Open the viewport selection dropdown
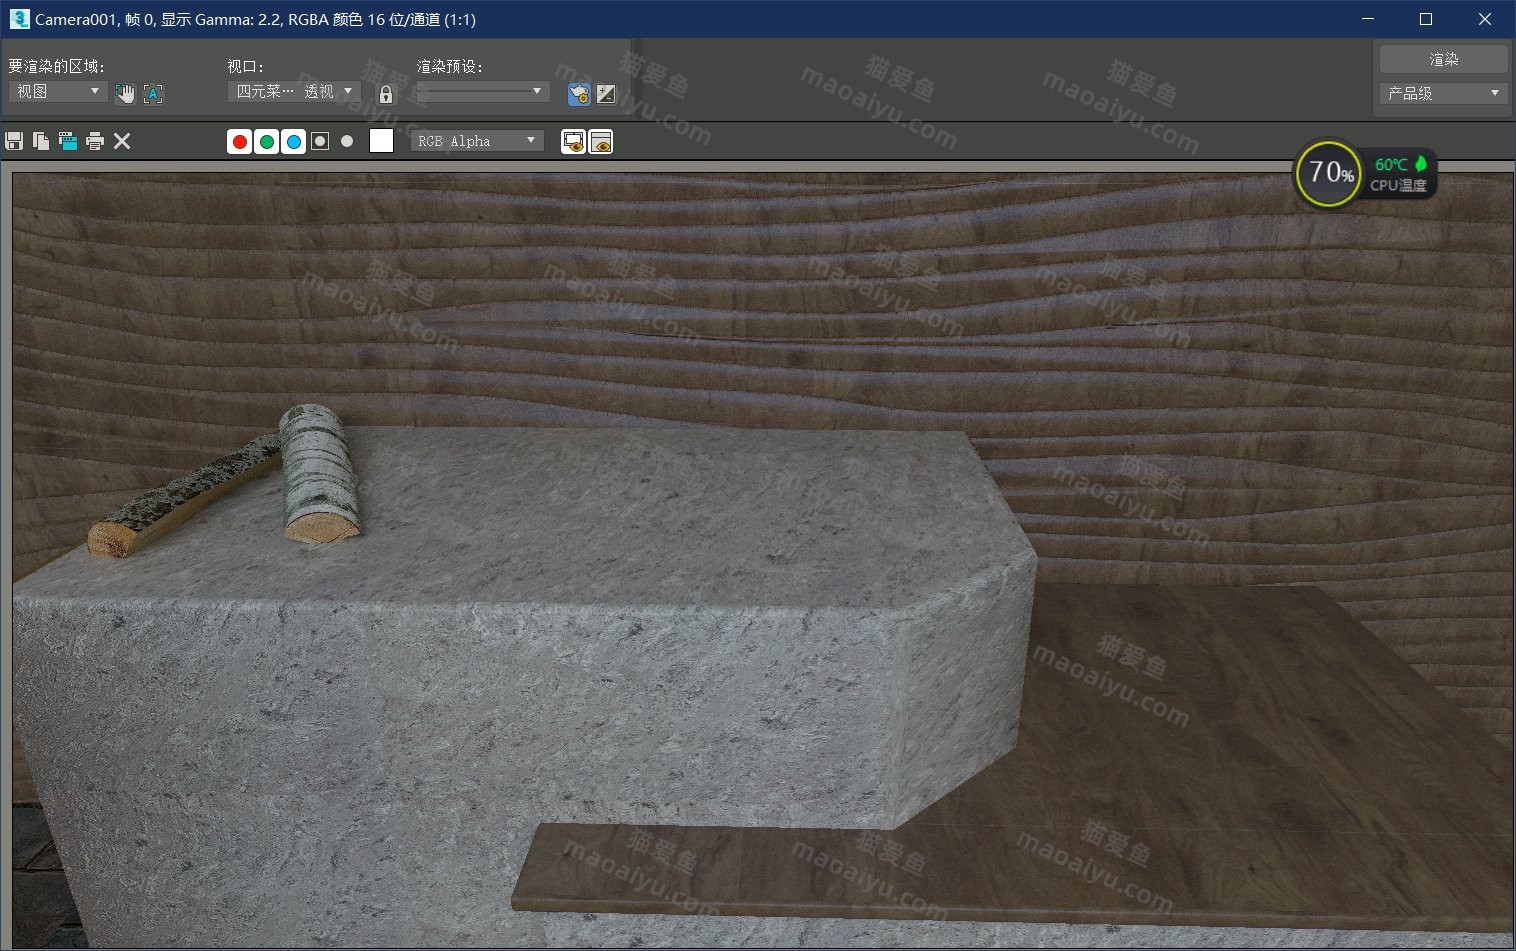1516x951 pixels. coord(294,91)
